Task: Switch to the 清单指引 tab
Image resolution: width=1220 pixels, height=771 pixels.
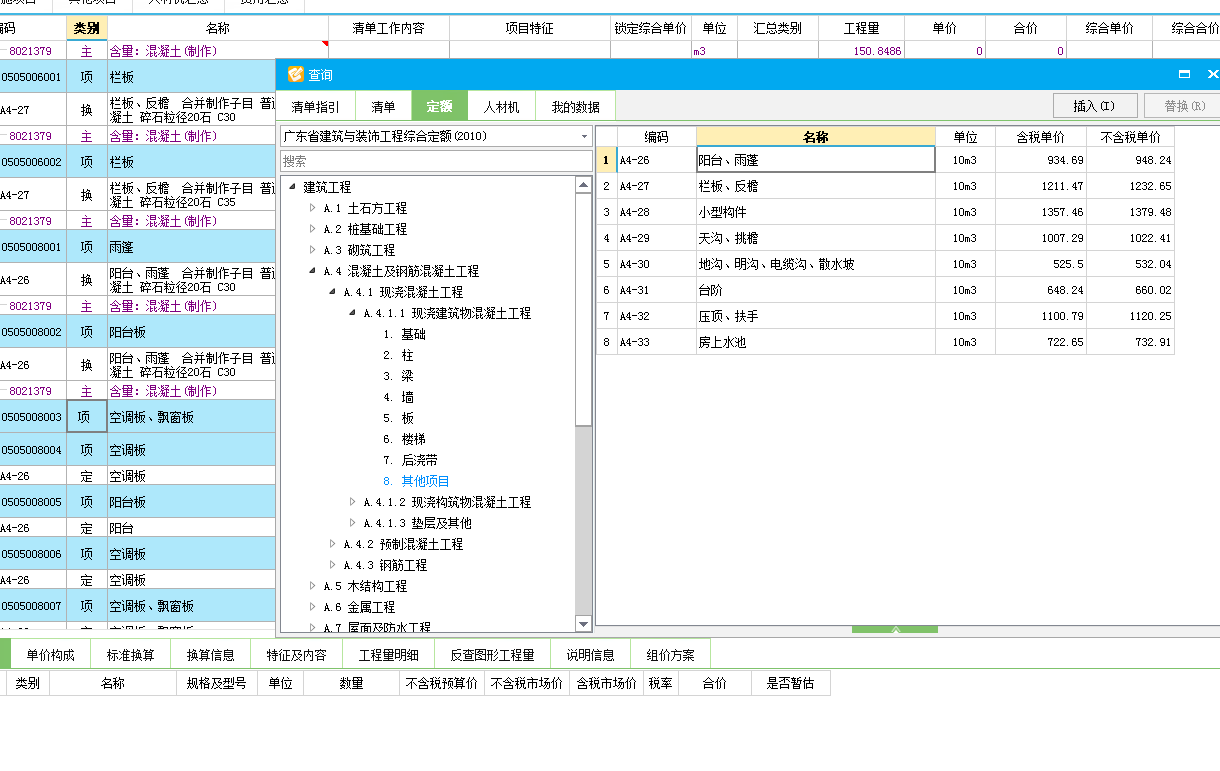Action: pos(315,106)
